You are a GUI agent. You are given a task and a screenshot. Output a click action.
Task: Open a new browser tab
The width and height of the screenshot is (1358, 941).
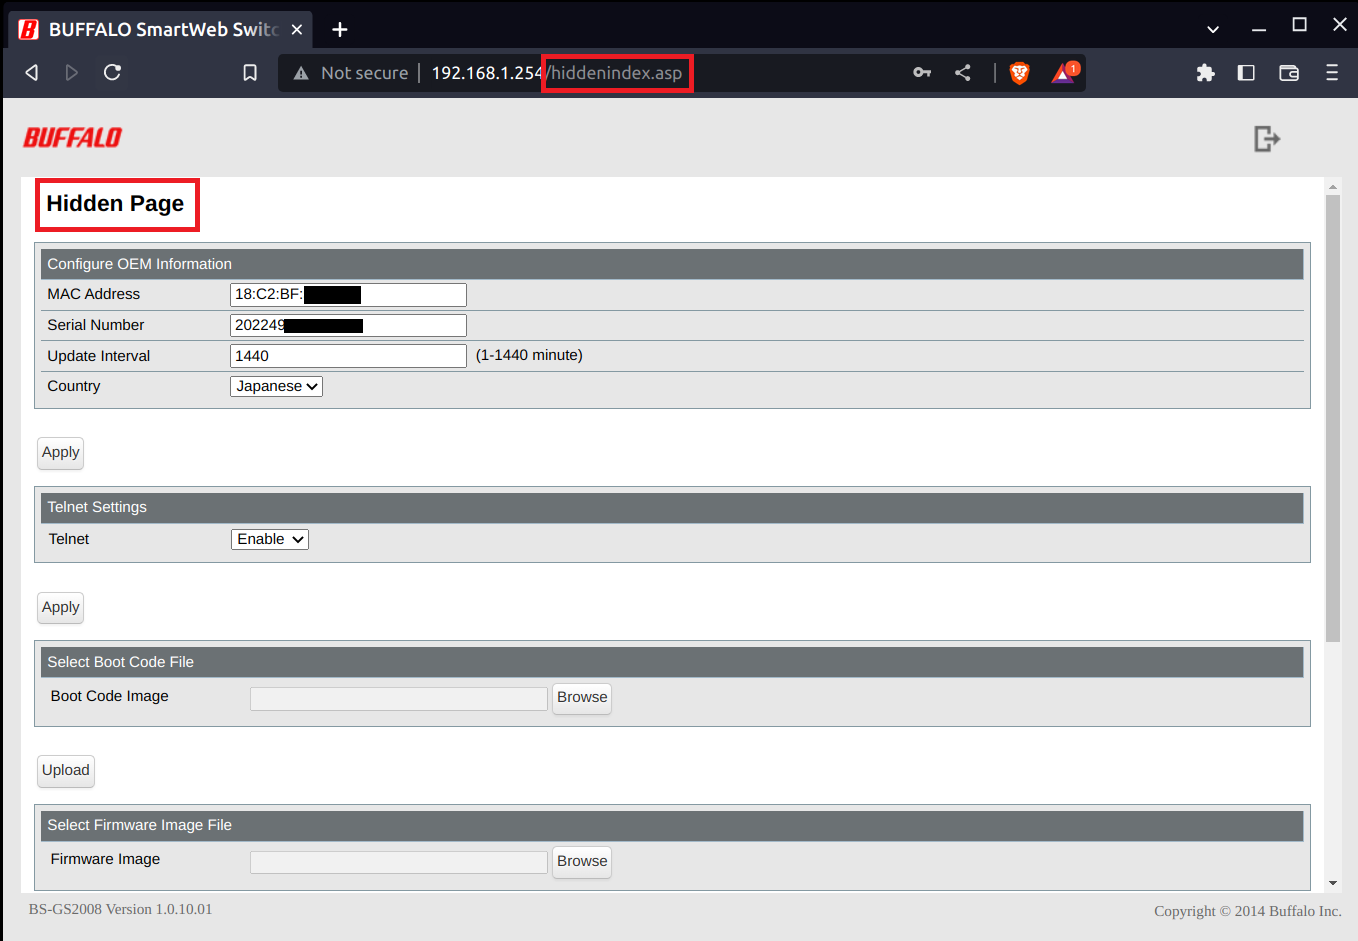340,29
